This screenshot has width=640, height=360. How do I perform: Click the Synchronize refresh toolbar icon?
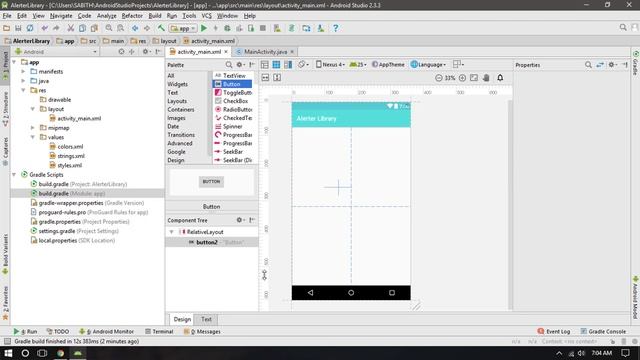tap(30, 28)
